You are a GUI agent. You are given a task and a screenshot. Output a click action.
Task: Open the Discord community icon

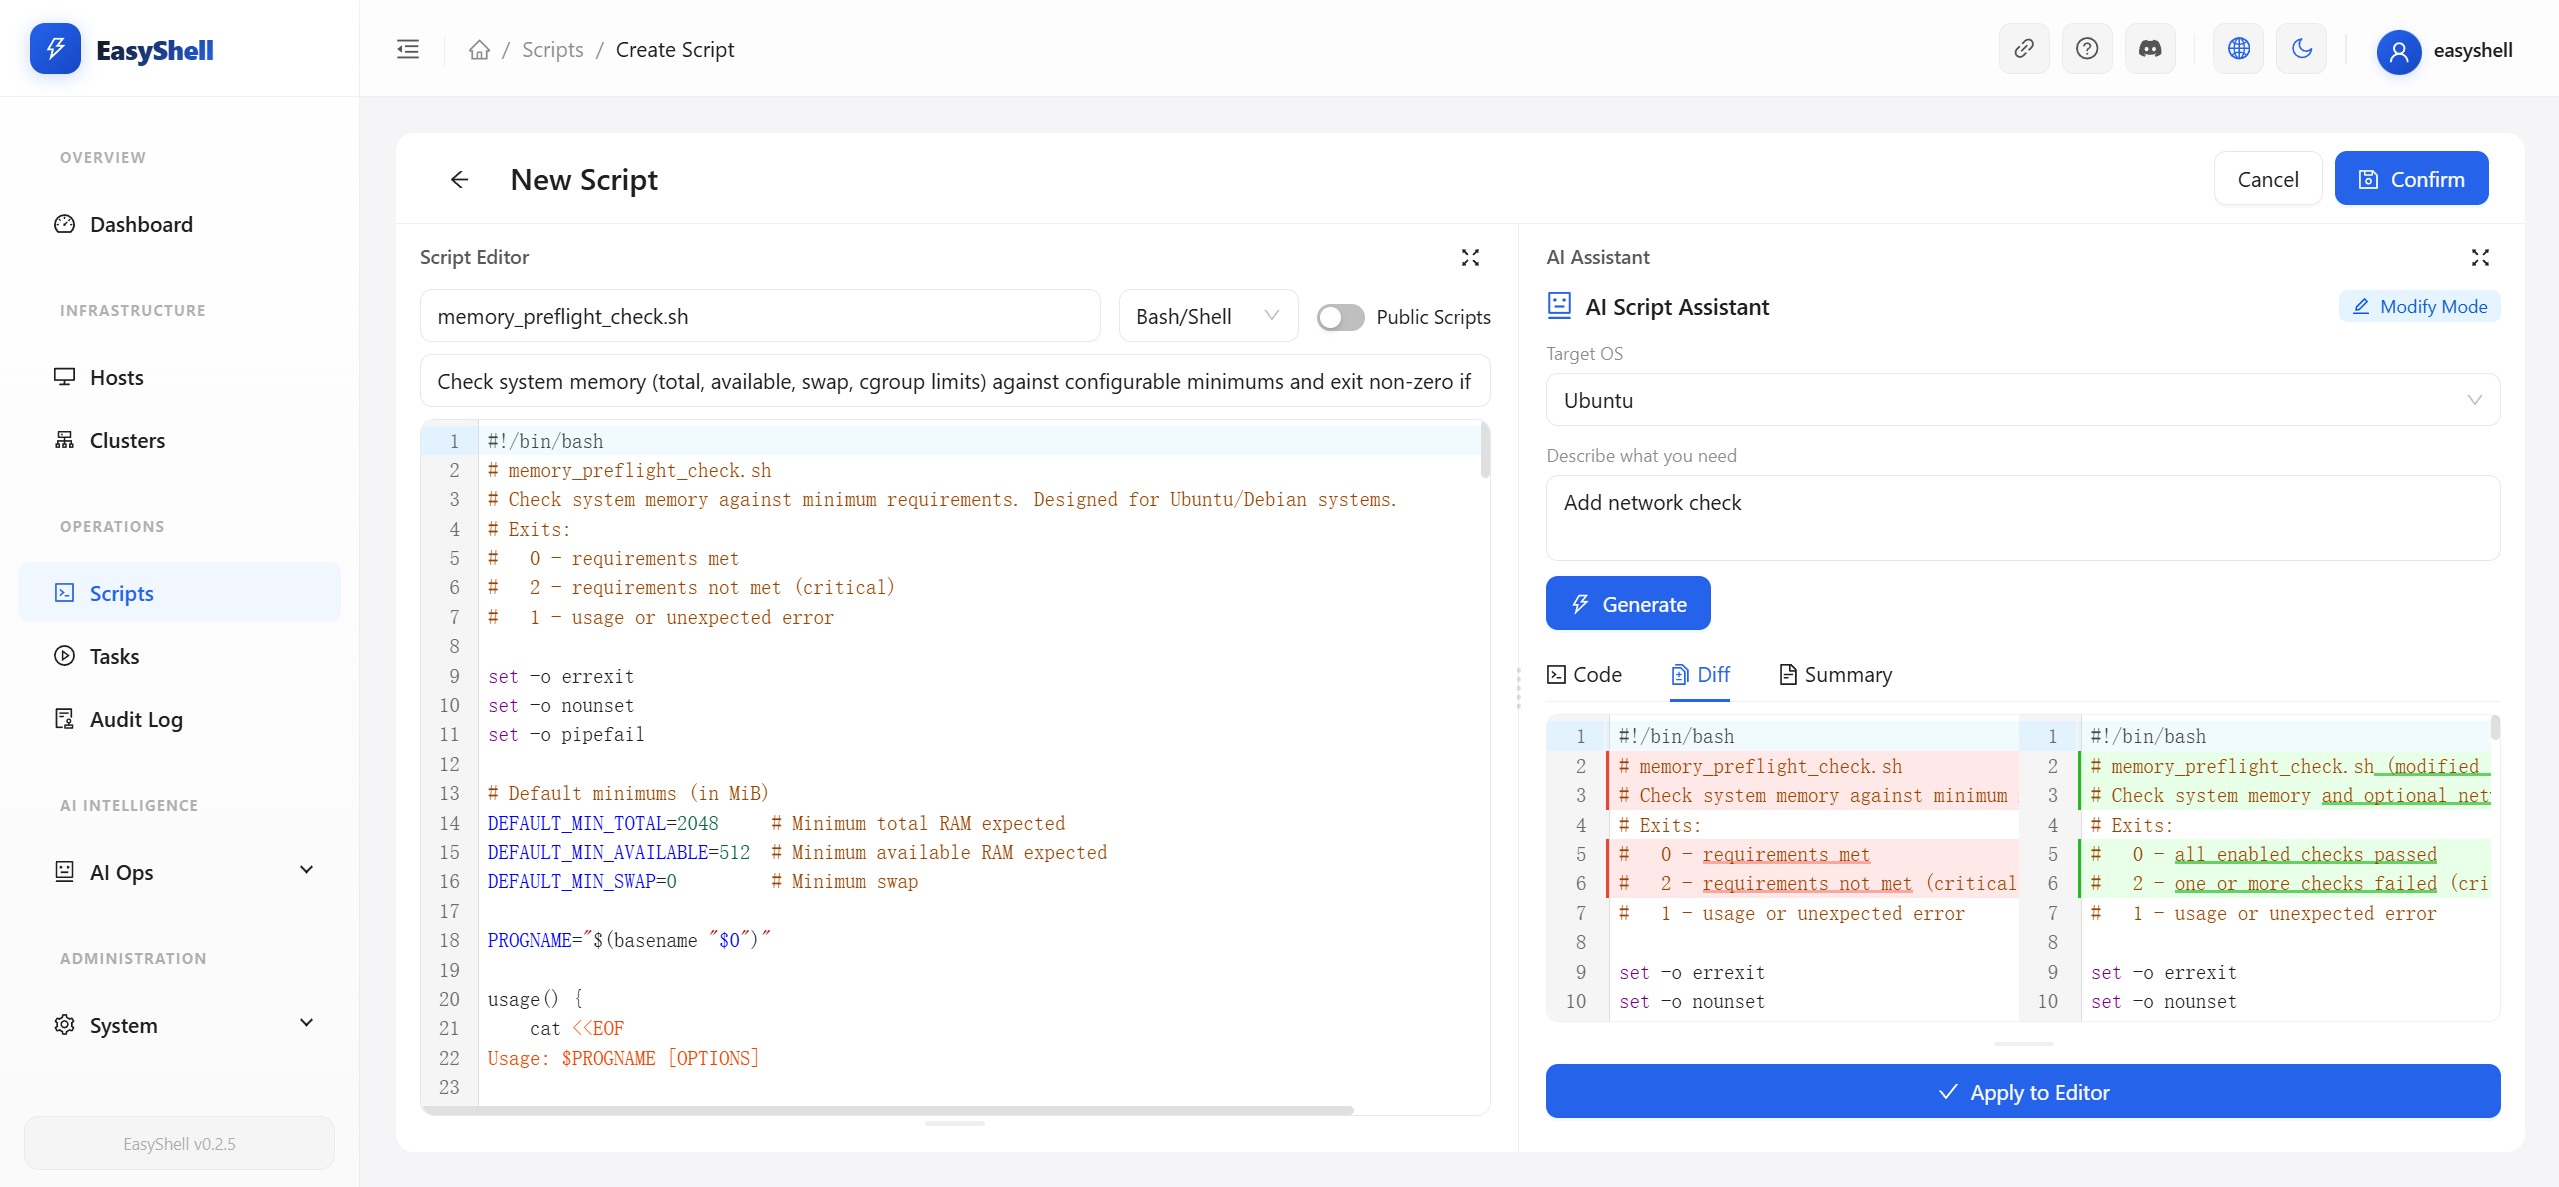coord(2150,47)
